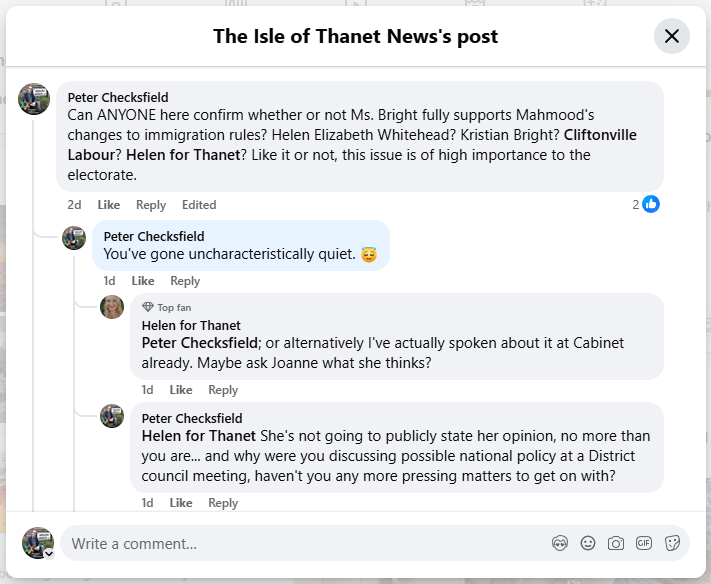Like Peter Checksfield's top-level comment
Image resolution: width=711 pixels, height=584 pixels.
[x=109, y=205]
